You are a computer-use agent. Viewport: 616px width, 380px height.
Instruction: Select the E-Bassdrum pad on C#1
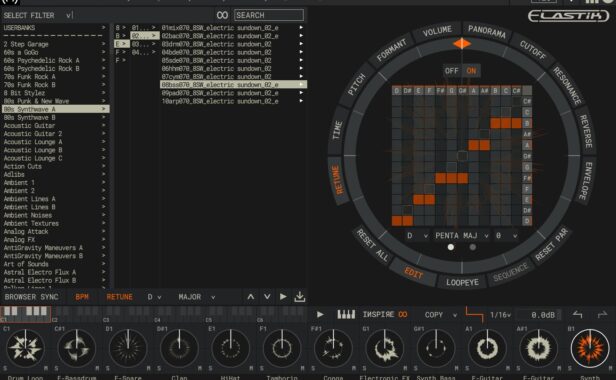[x=77, y=349]
